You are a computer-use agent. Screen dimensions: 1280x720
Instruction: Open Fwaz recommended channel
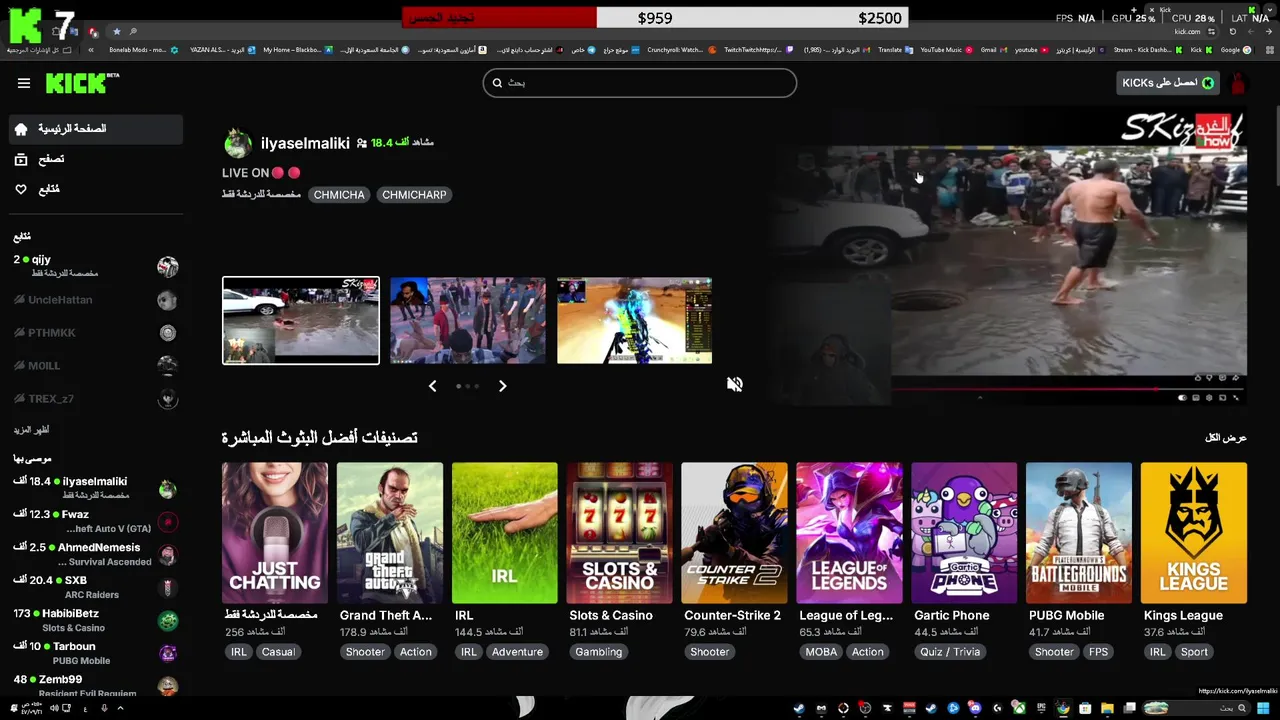point(95,521)
